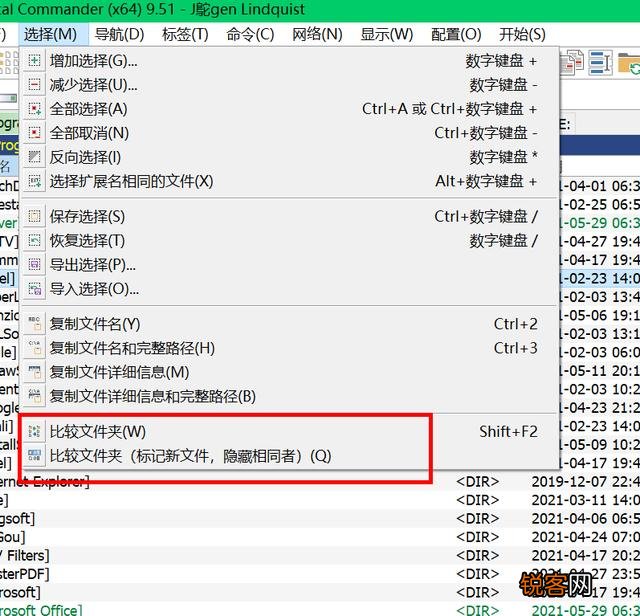Screen dimensions: 640x616
Task: Open the 标签(T) menu
Action: point(185,34)
